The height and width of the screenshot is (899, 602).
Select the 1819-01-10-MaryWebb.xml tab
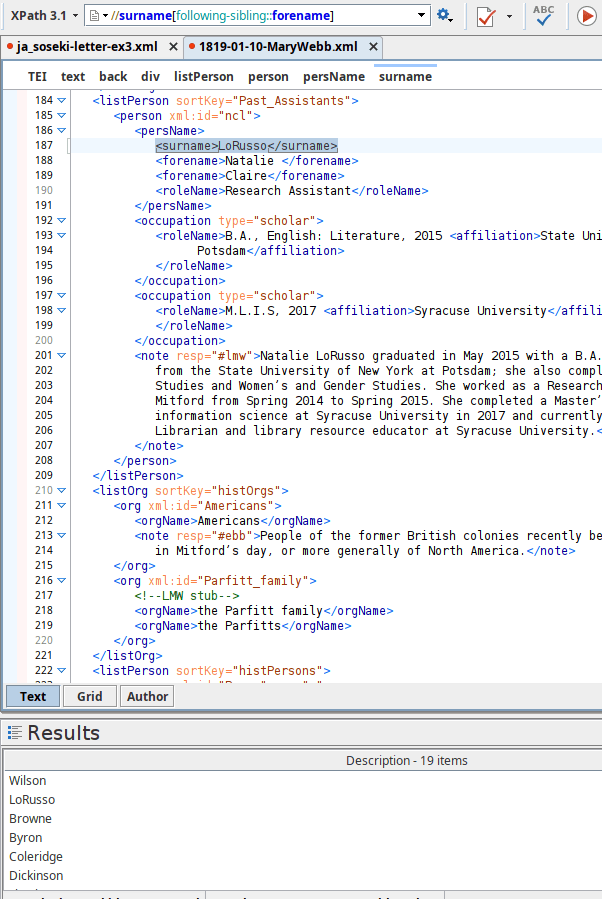pos(278,47)
